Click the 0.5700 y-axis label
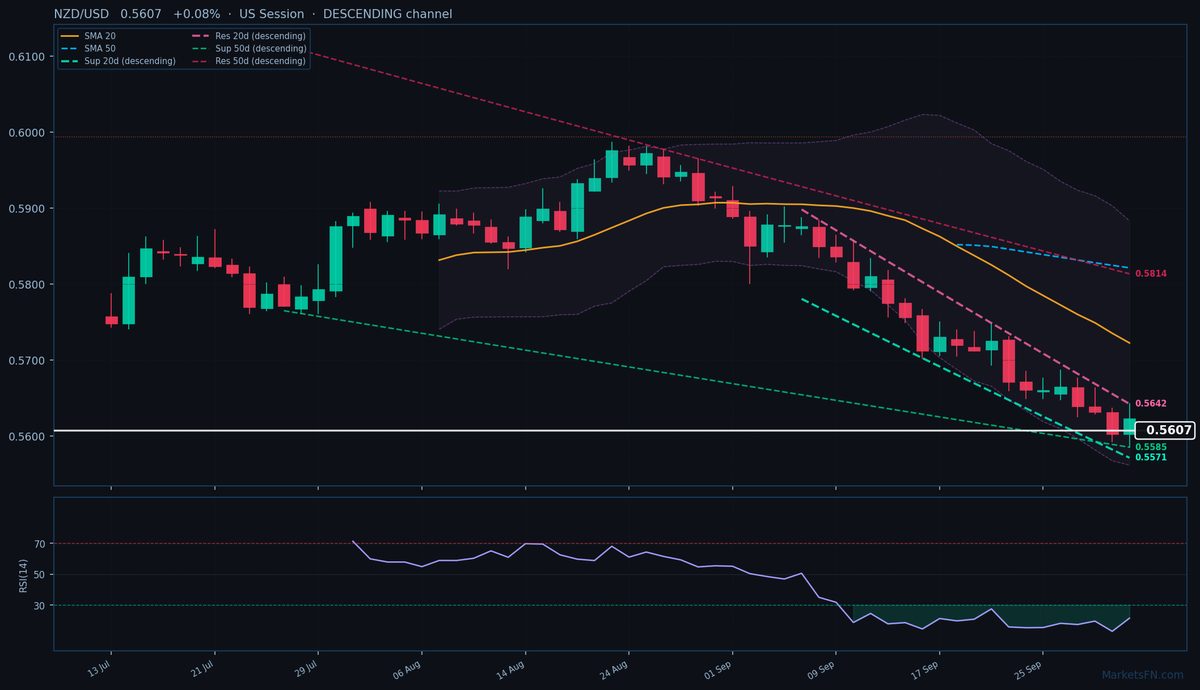This screenshot has width=1200, height=690. (27, 361)
